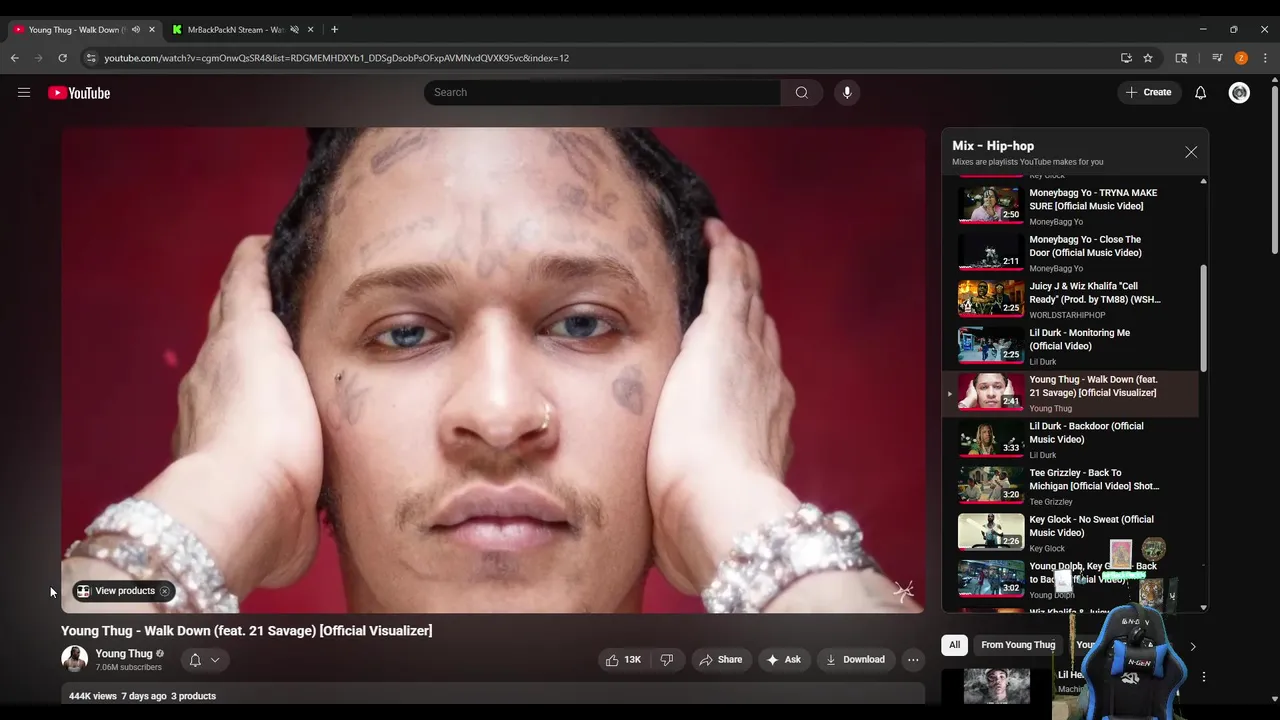This screenshot has height=720, width=1280.
Task: Open the account avatar menu
Action: coord(1239,92)
